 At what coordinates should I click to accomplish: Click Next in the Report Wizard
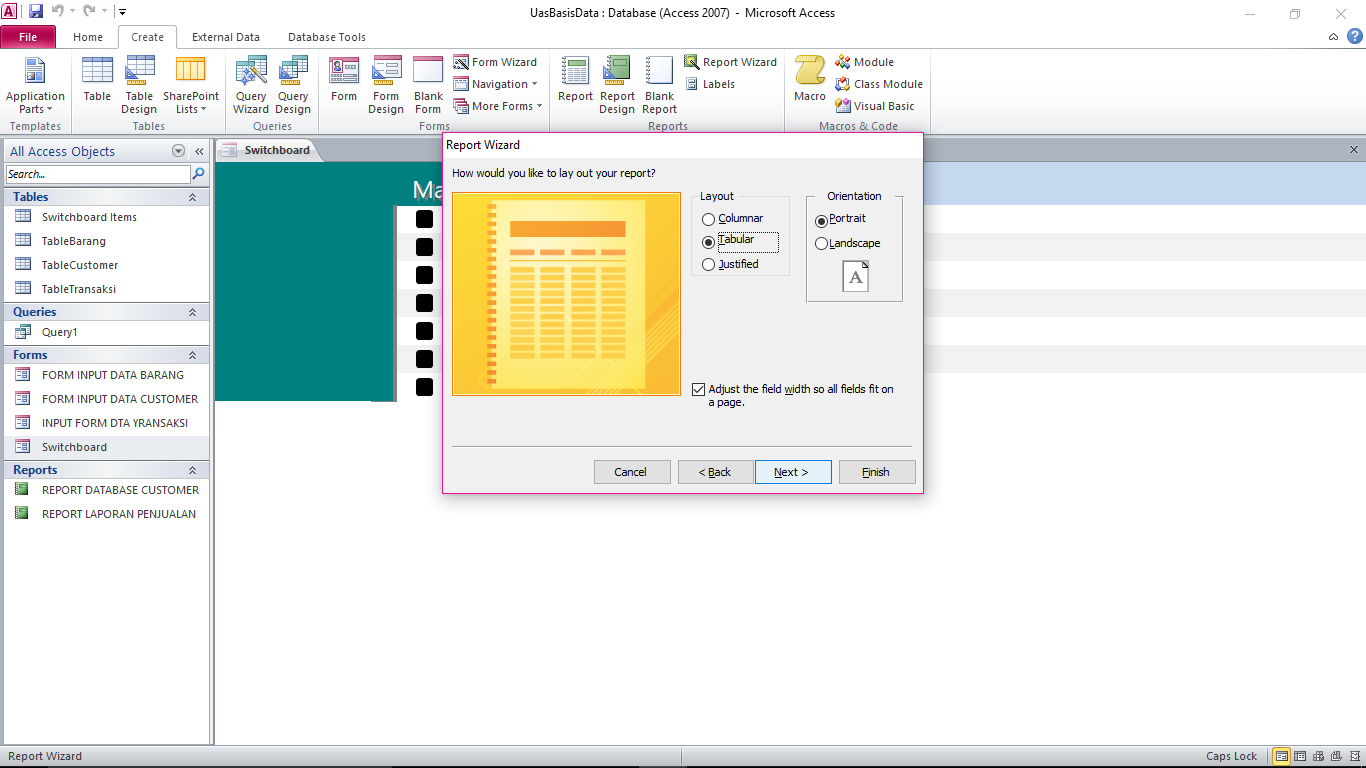(793, 471)
